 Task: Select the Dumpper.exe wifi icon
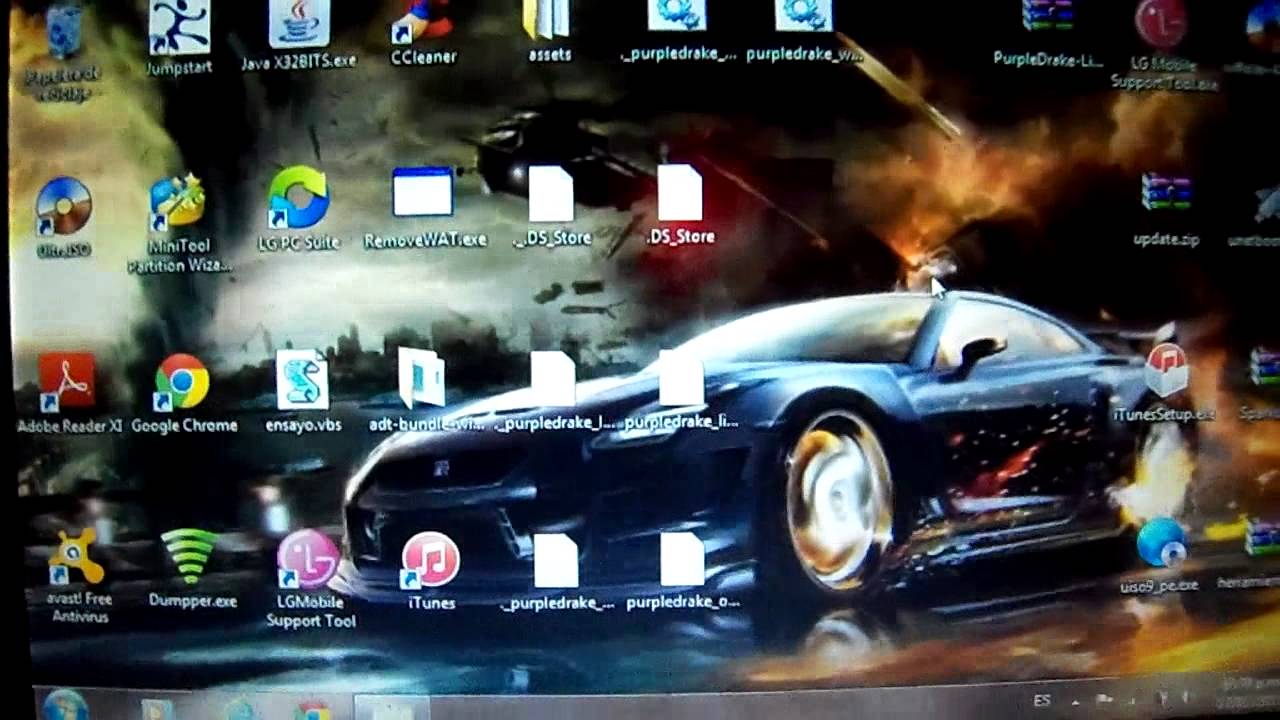(x=192, y=569)
